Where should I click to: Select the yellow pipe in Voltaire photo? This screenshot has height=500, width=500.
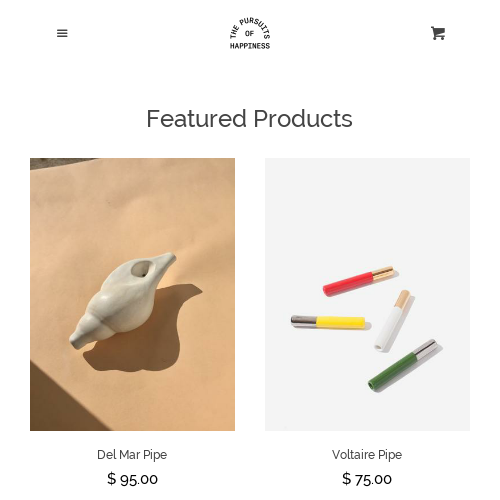328,322
